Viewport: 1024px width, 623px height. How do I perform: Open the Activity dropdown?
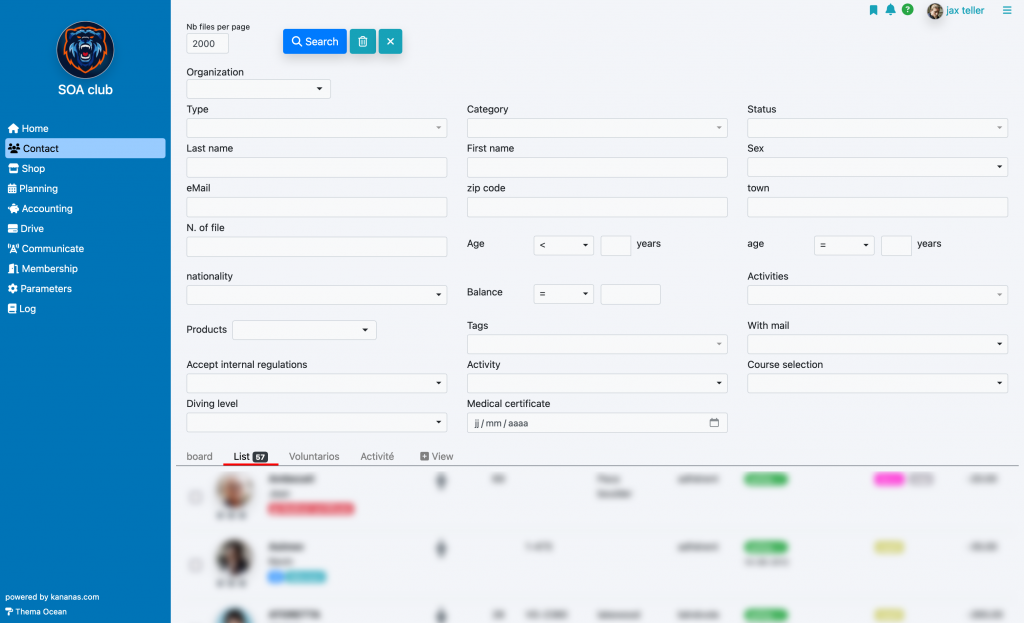pos(597,383)
